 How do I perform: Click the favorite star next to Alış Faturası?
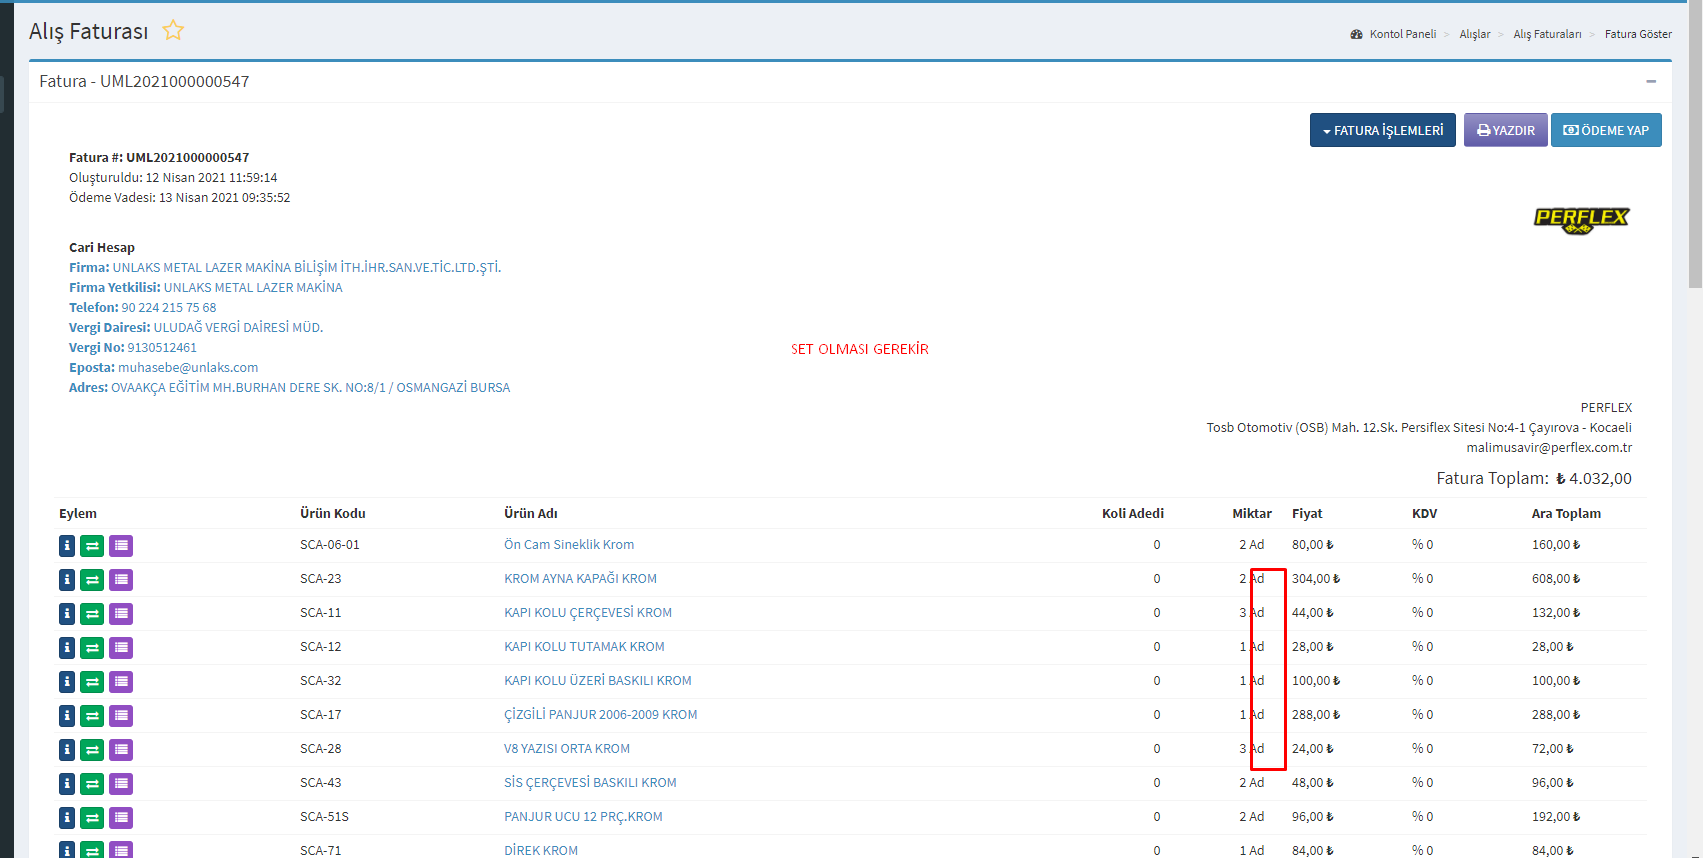(173, 30)
